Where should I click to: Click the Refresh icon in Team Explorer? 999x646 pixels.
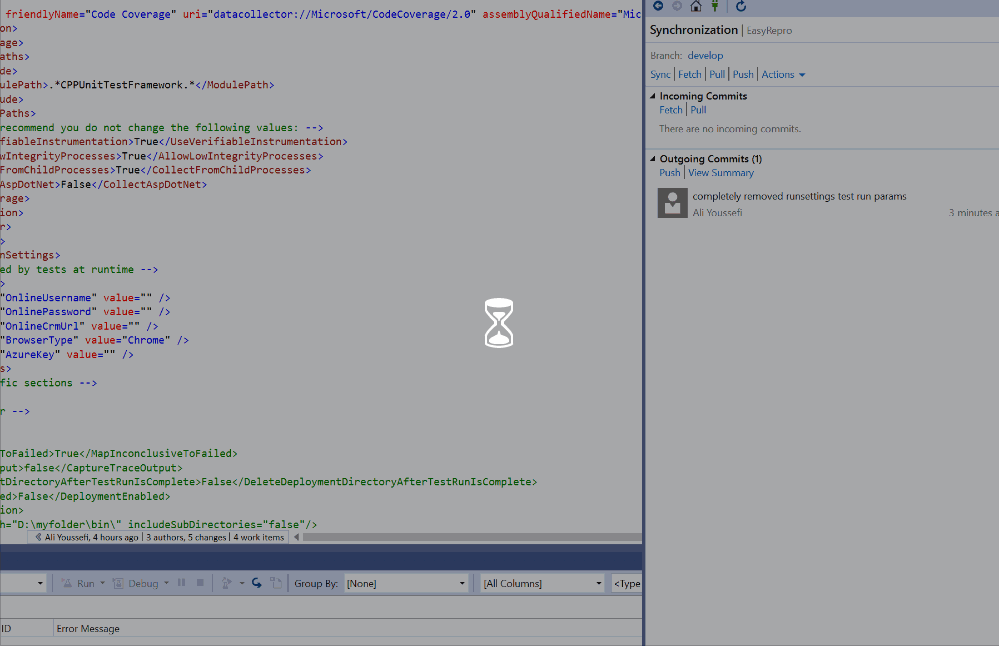[x=741, y=7]
